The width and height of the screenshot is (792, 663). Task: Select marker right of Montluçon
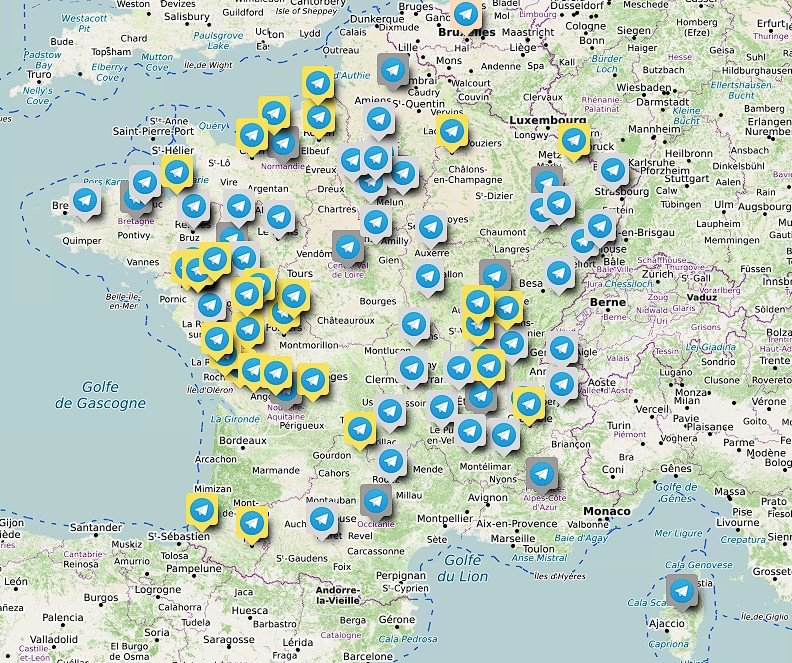[x=414, y=326]
